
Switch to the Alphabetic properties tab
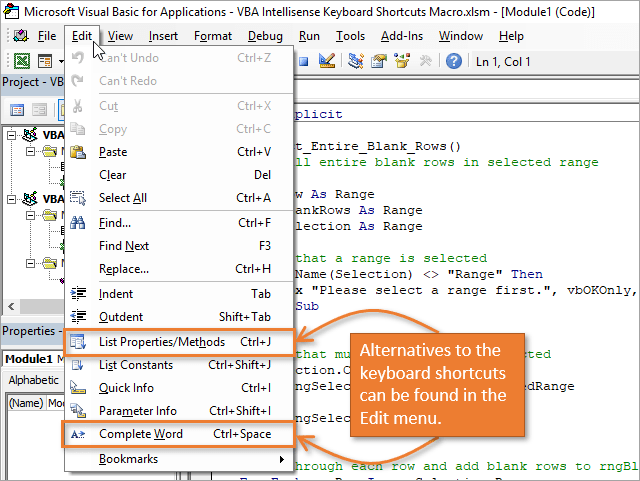34,380
